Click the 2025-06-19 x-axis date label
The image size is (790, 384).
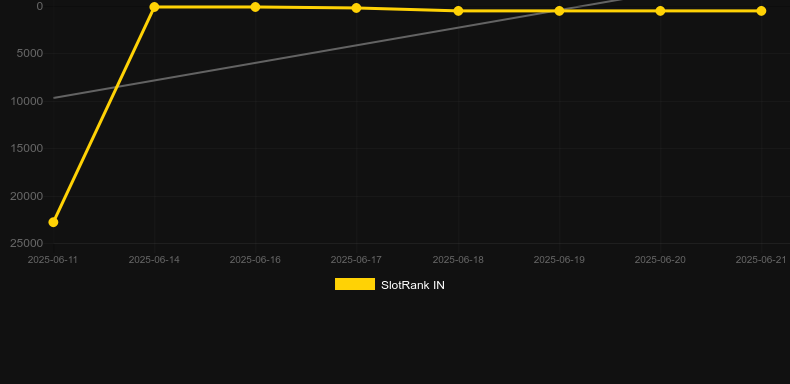(559, 260)
